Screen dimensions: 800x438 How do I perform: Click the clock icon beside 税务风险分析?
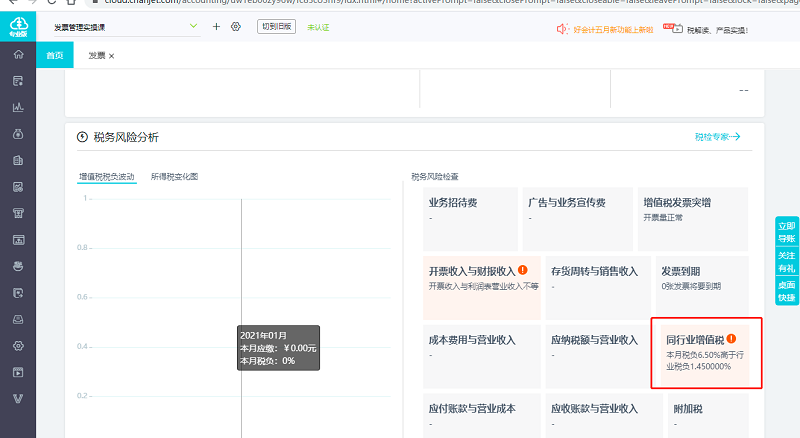[x=82, y=137]
